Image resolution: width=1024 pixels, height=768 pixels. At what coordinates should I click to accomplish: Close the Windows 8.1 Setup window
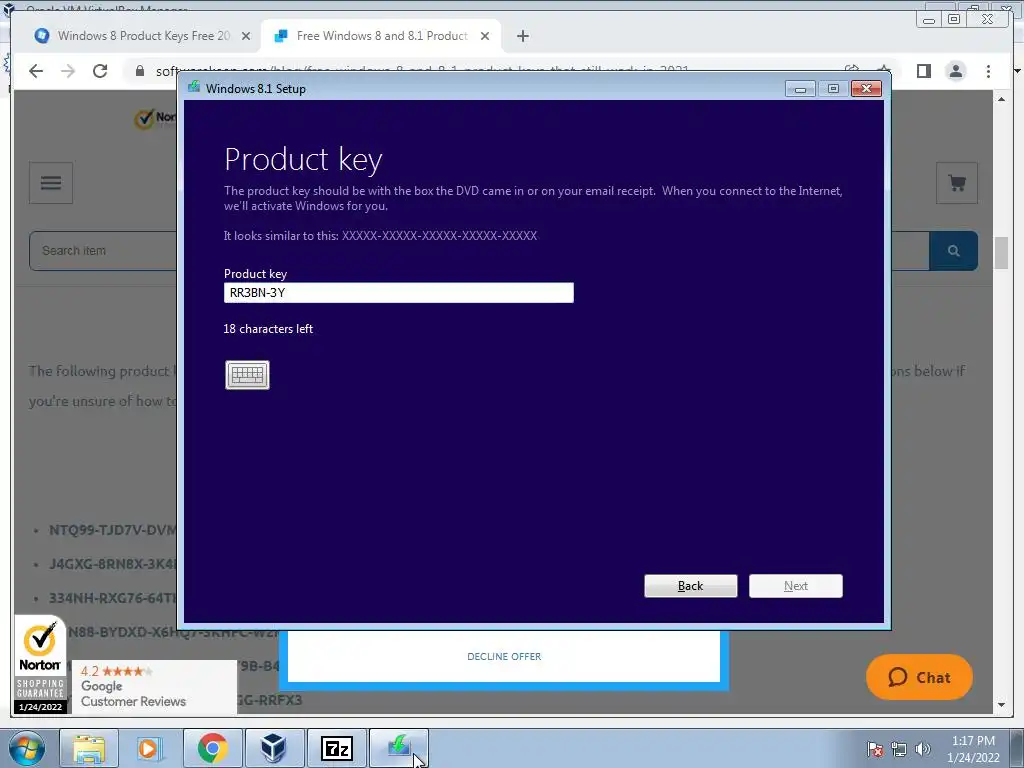point(866,89)
